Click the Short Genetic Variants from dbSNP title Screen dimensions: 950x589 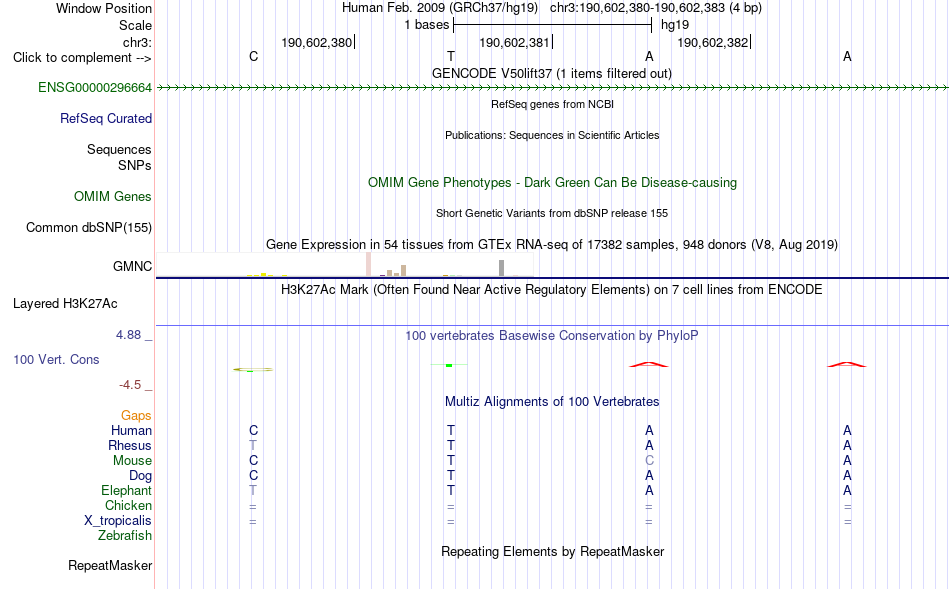point(552,213)
